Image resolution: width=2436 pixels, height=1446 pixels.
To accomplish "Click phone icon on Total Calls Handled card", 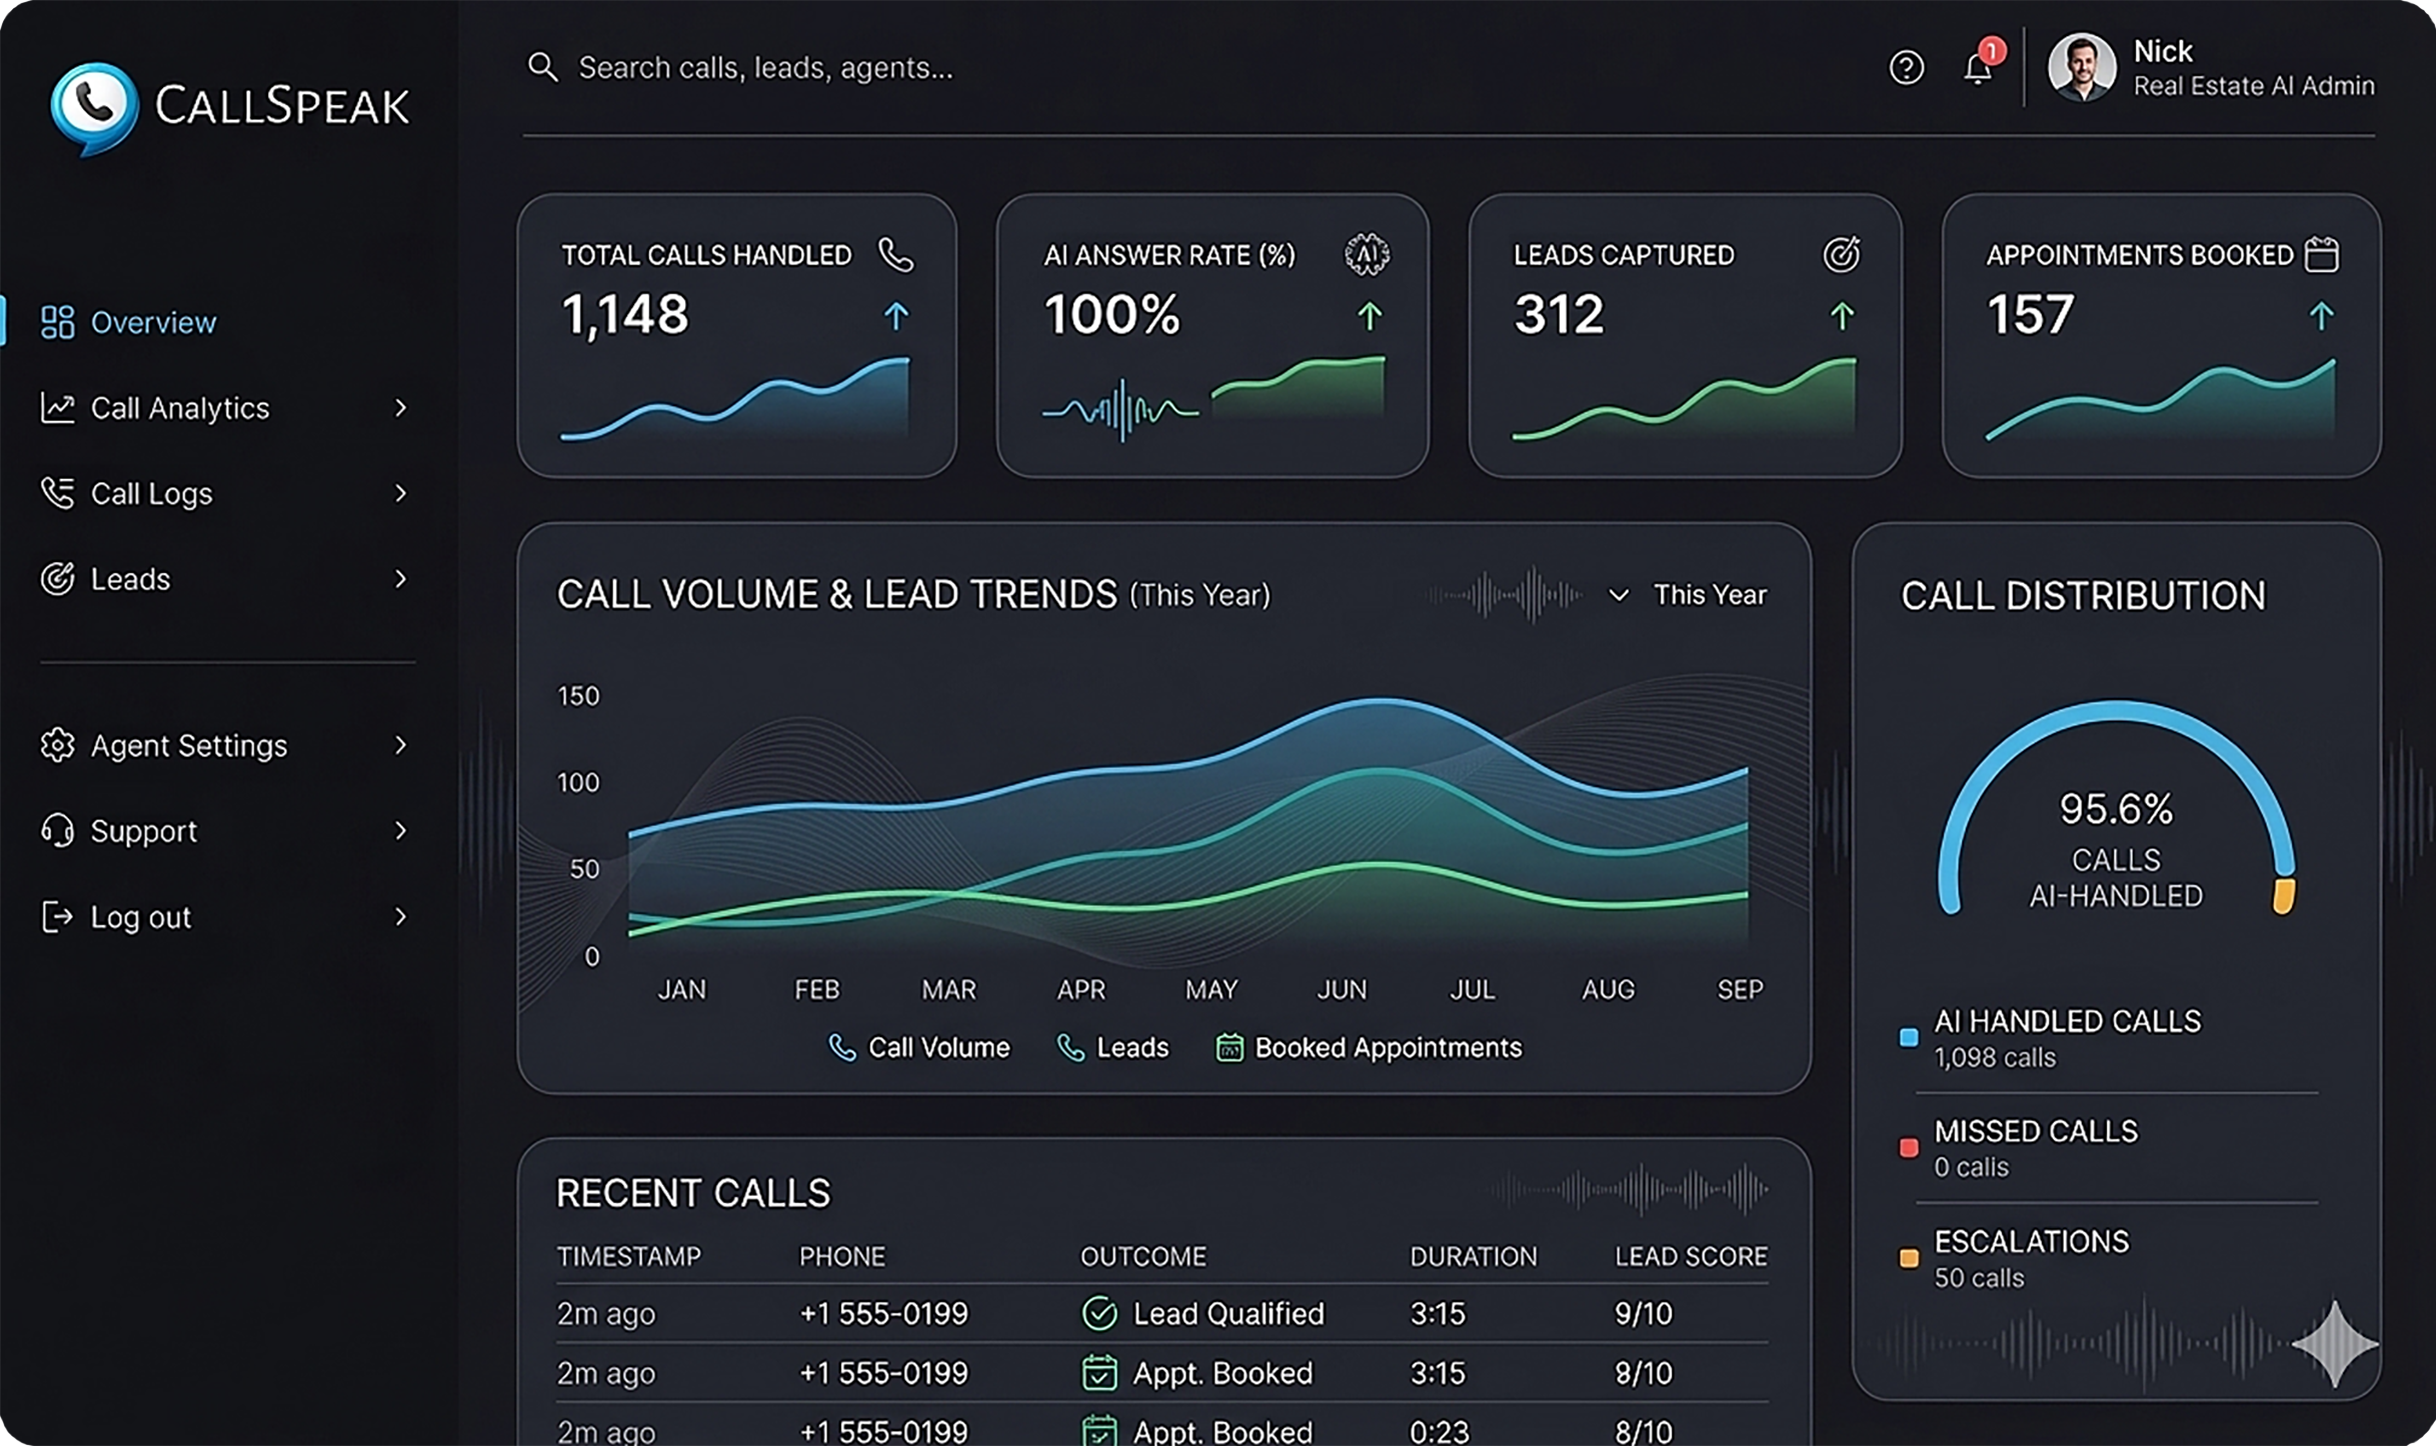I will (x=895, y=255).
